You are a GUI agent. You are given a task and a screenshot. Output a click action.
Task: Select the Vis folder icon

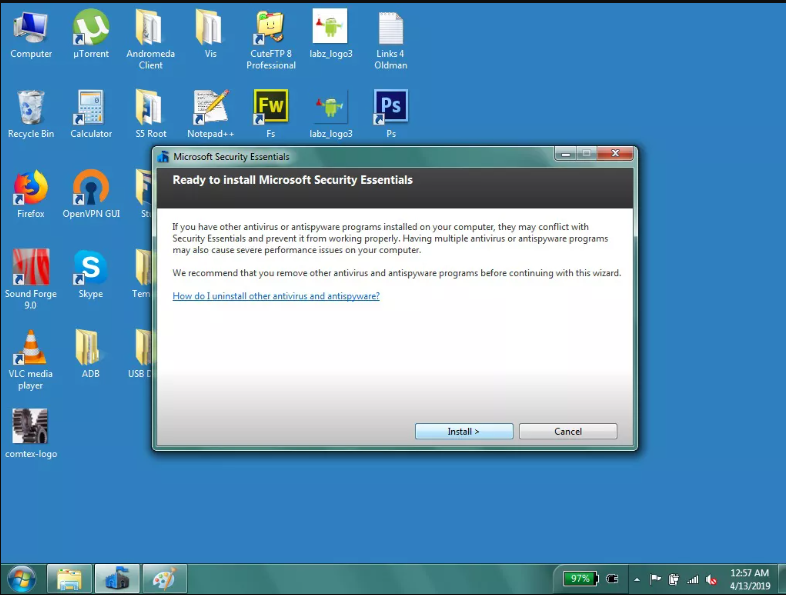[210, 35]
